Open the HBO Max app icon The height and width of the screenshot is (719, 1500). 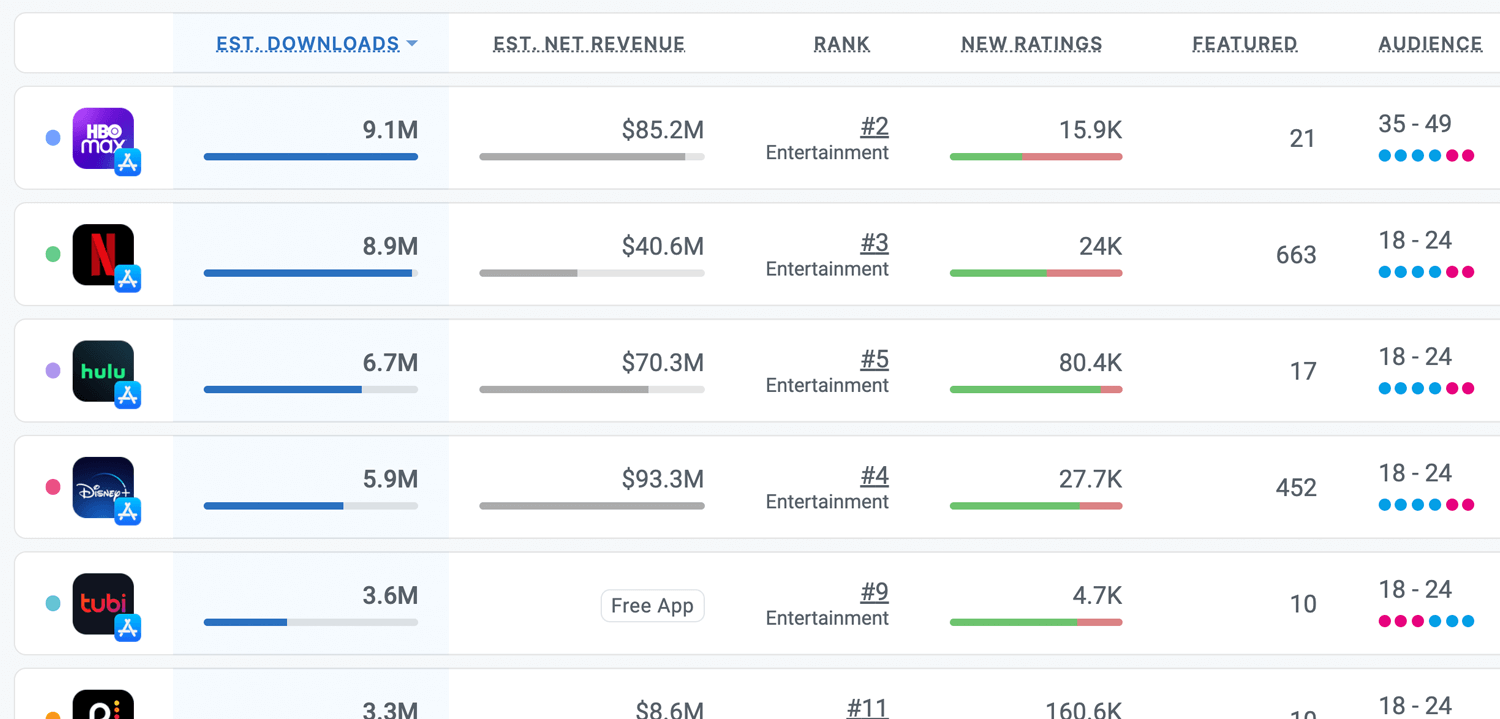pos(103,138)
